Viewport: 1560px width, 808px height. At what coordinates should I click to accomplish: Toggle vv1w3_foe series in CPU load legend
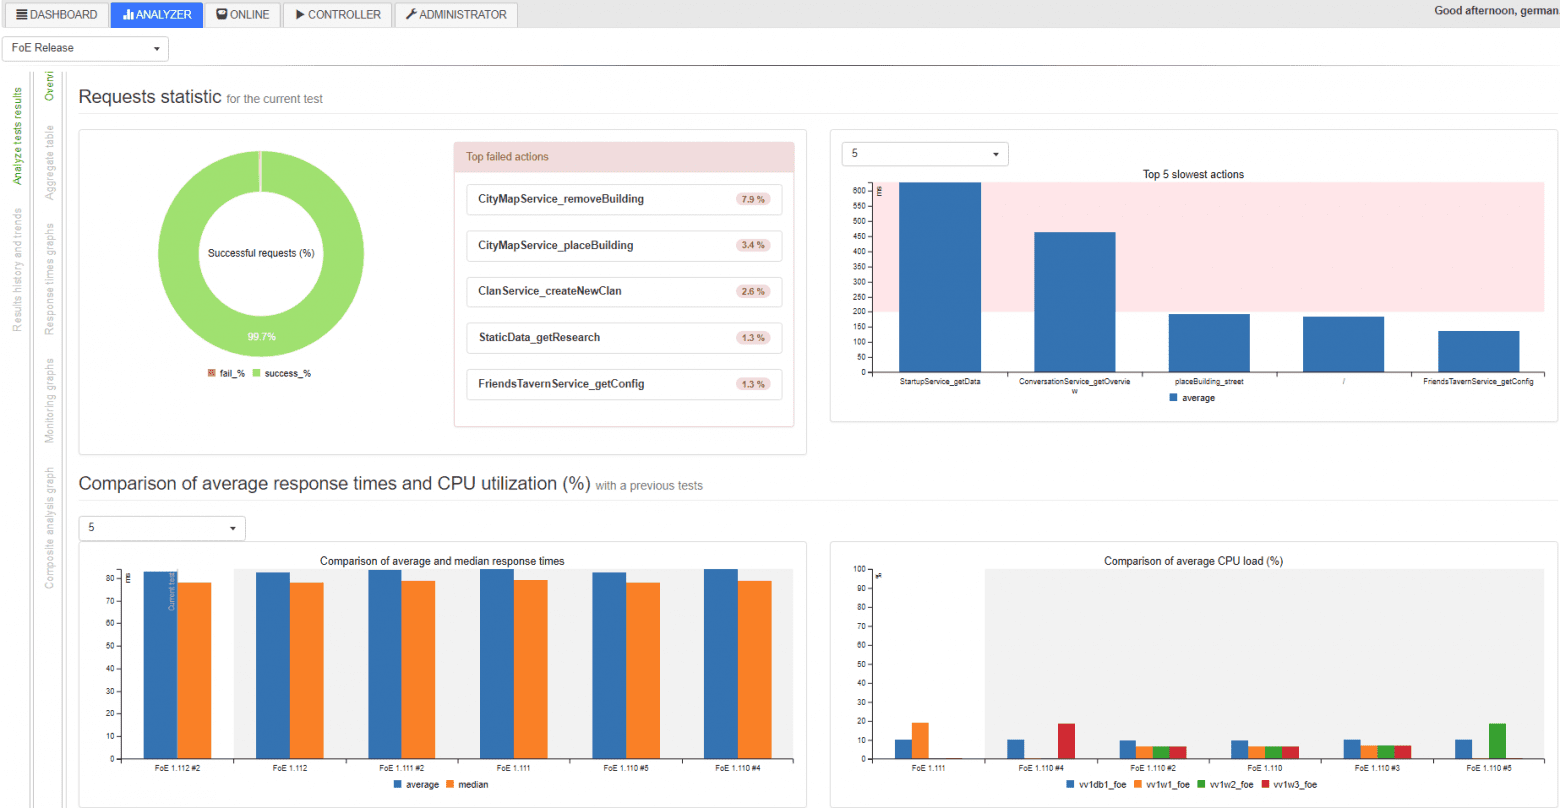(x=1289, y=785)
